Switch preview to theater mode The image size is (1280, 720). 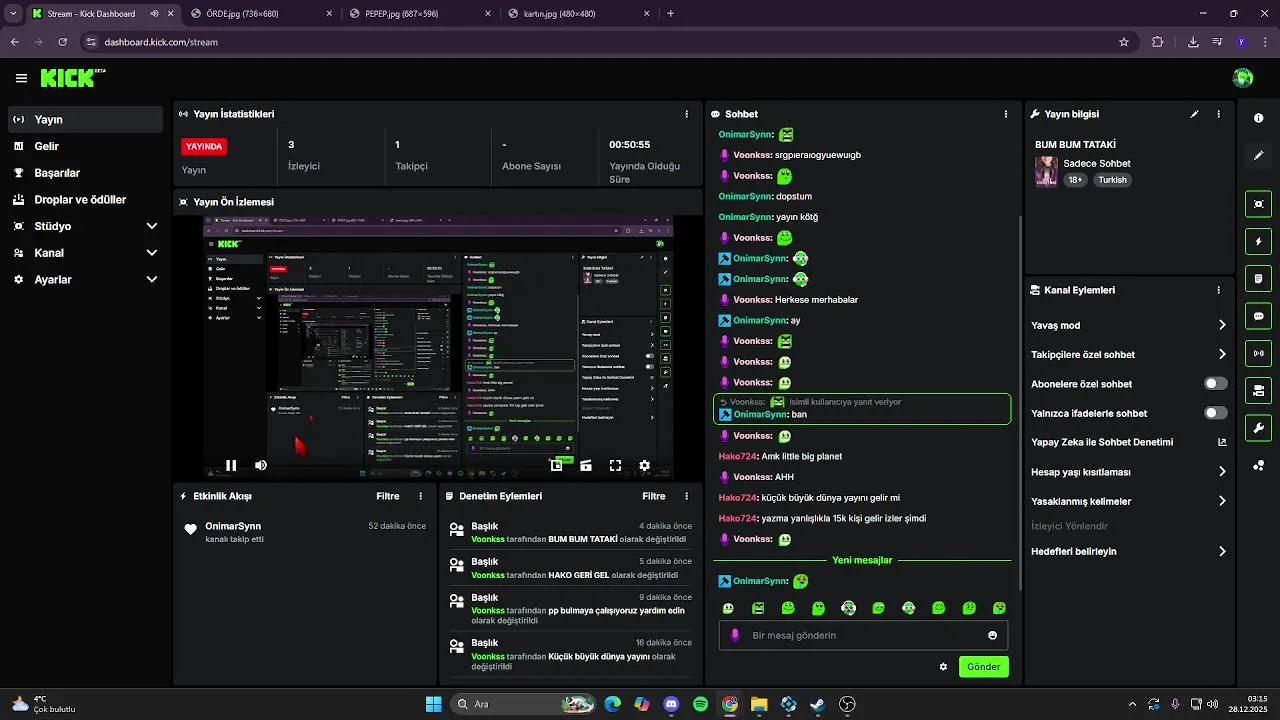click(586, 465)
